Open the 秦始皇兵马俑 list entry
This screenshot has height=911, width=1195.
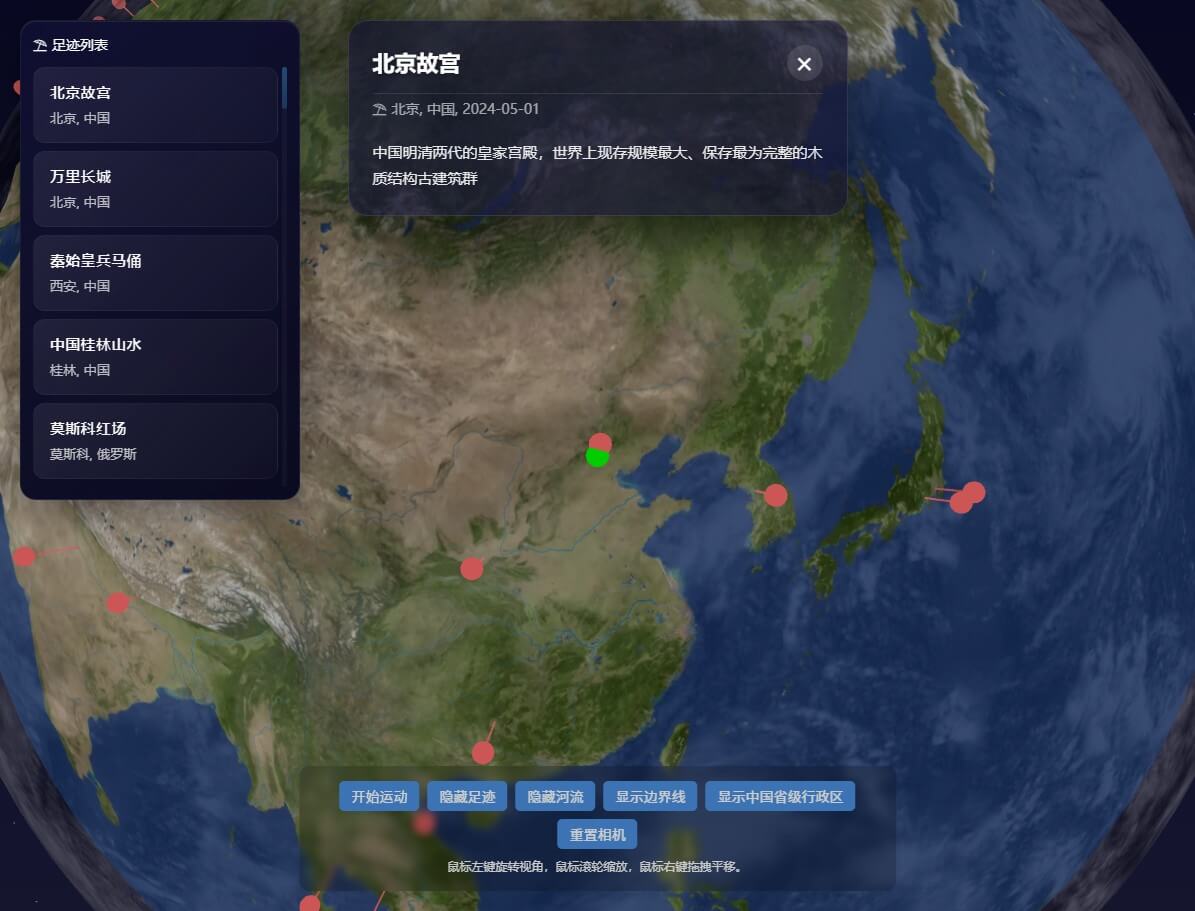click(155, 272)
